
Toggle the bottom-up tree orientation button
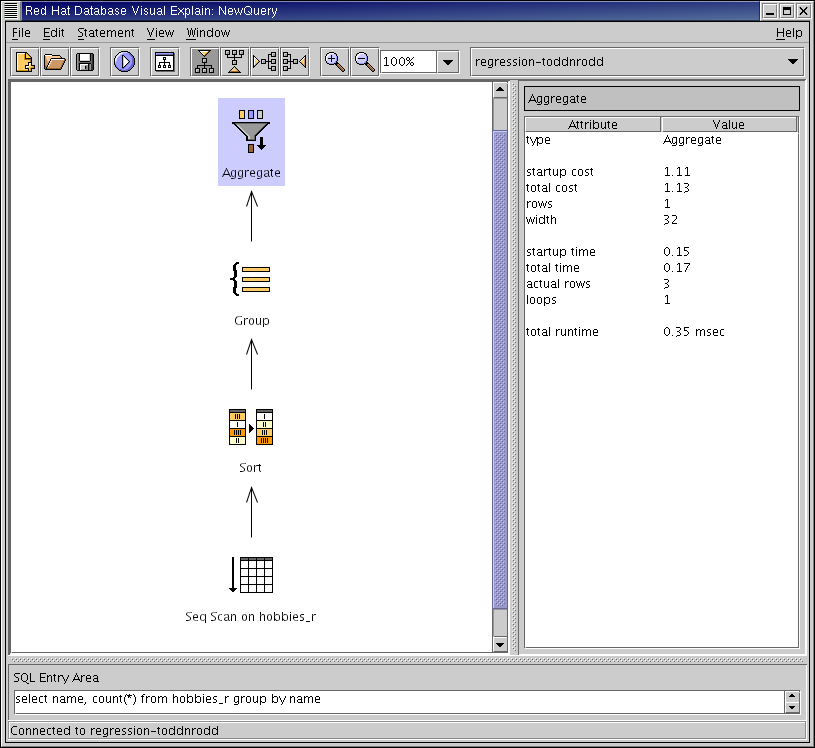click(x=235, y=62)
